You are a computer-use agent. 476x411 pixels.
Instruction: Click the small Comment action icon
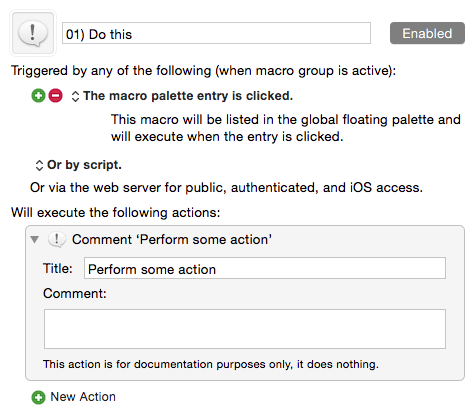pyautogui.click(x=57, y=240)
